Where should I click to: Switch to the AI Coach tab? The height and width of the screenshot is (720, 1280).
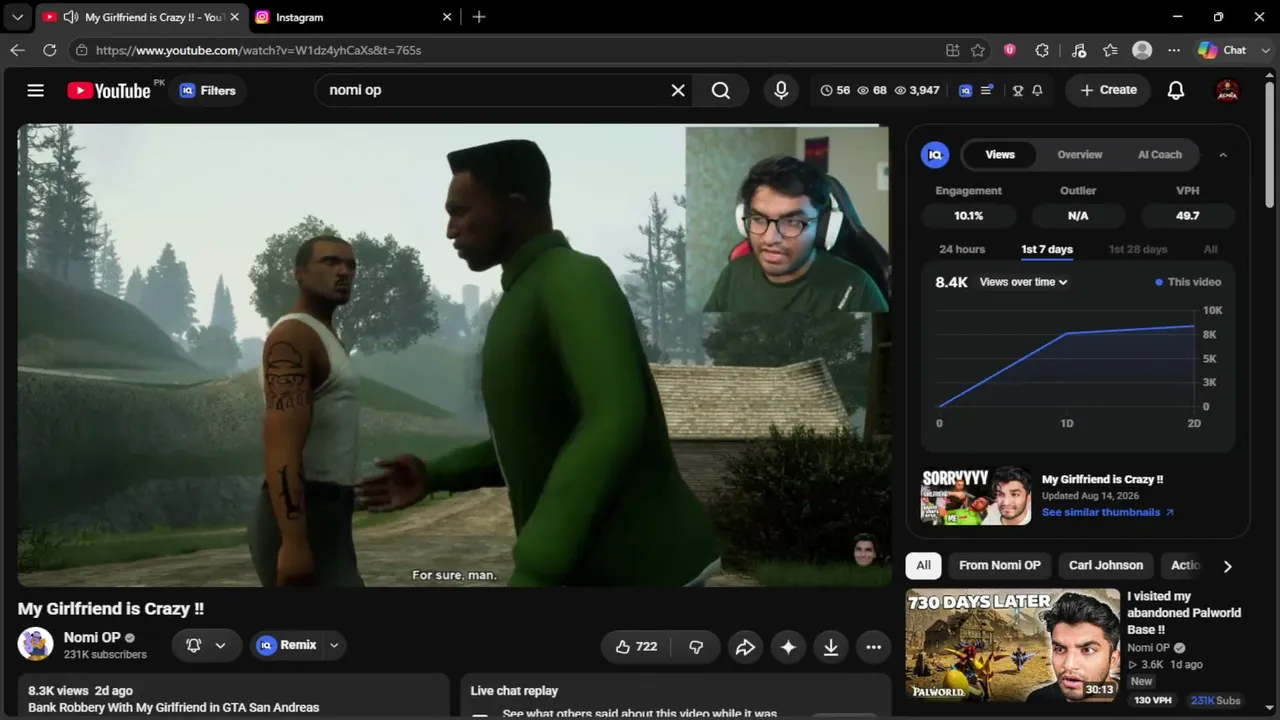coord(1160,154)
